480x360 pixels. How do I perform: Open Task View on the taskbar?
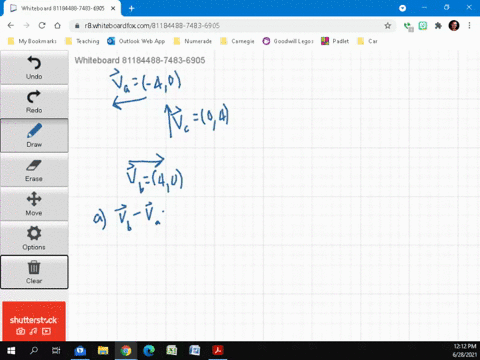pyautogui.click(x=56, y=351)
